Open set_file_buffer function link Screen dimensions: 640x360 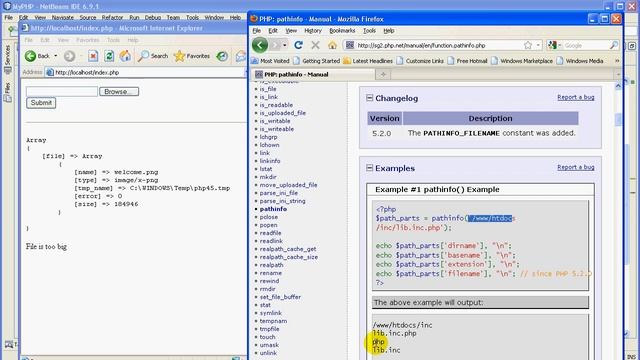(x=280, y=297)
